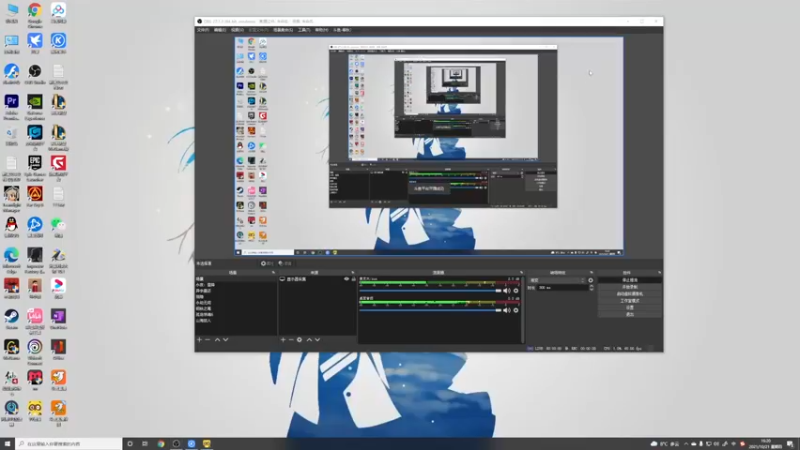The height and width of the screenshot is (450, 800).
Task: Select the Epic Games Launcher desktop icon
Action: click(35, 168)
